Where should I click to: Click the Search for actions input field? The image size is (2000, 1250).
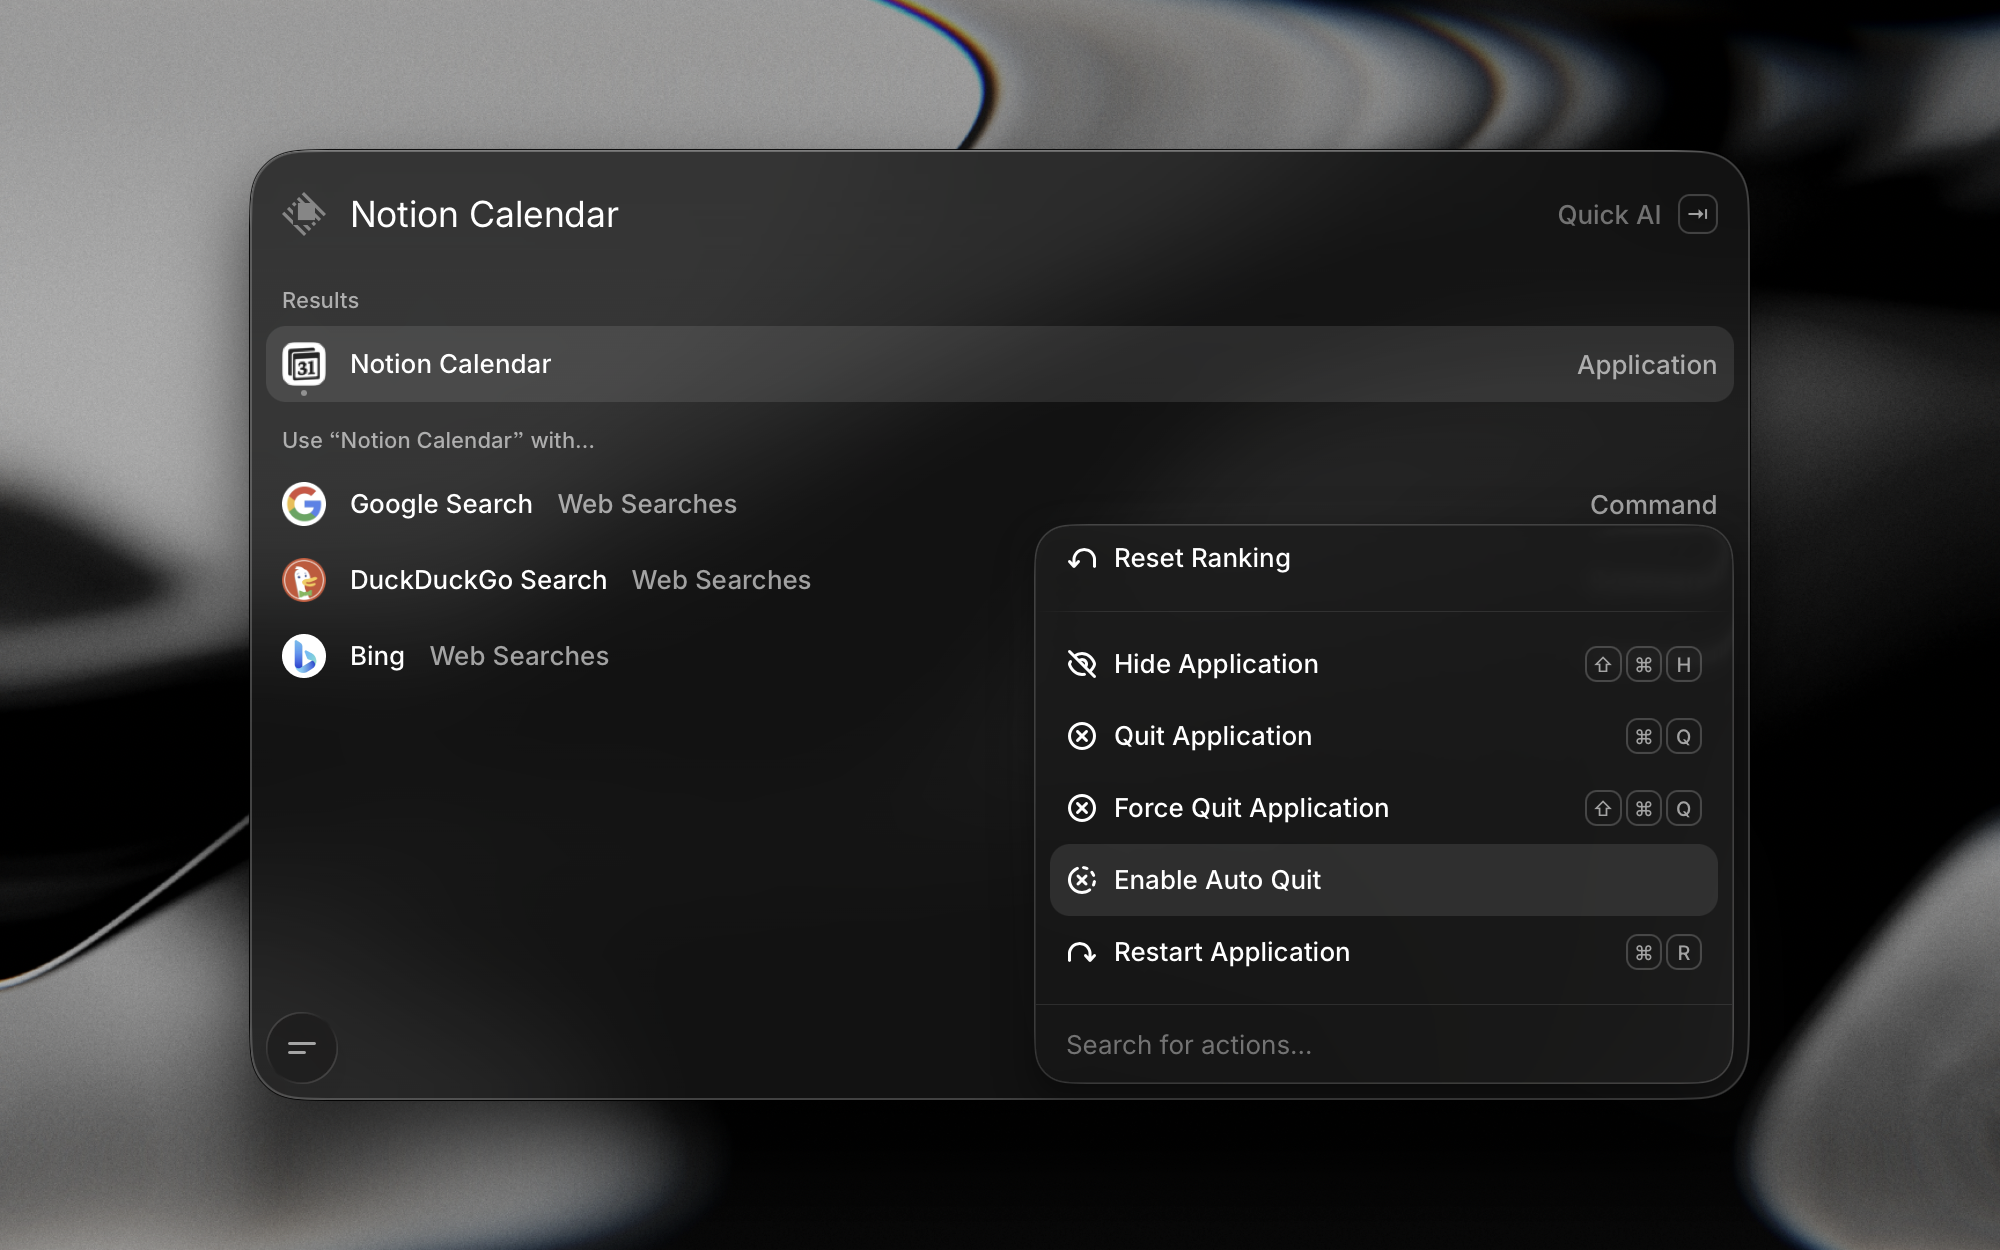pos(1383,1045)
